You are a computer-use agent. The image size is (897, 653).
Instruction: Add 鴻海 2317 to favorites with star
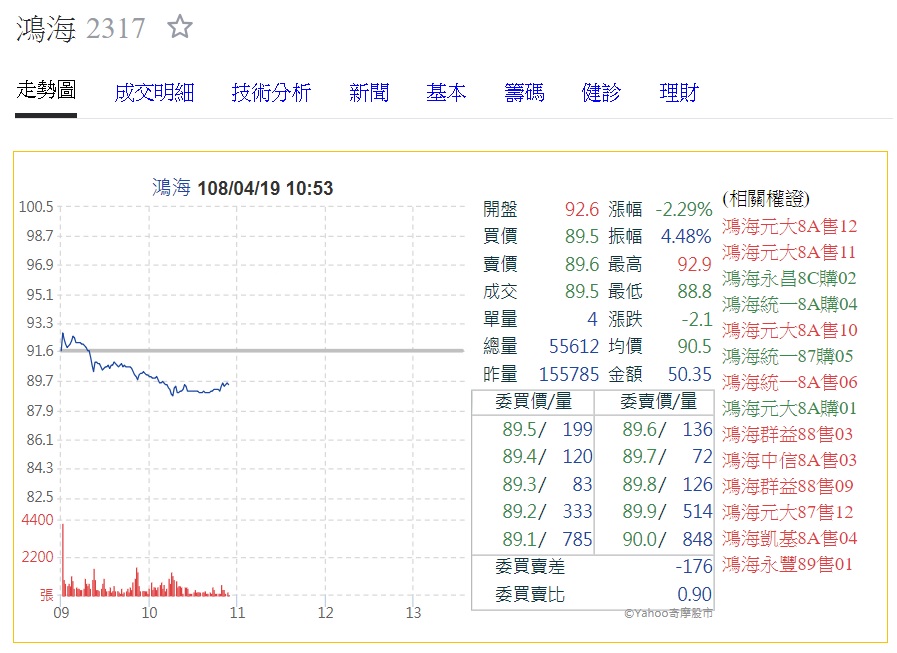tap(180, 27)
